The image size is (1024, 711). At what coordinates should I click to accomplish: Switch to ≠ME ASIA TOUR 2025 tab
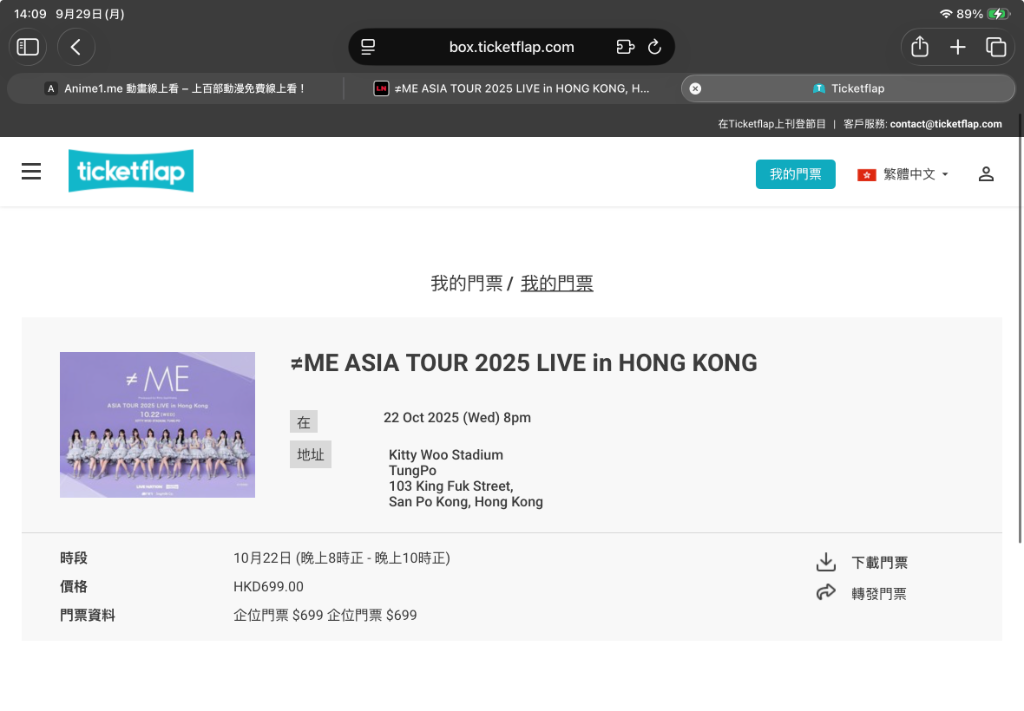coord(511,88)
